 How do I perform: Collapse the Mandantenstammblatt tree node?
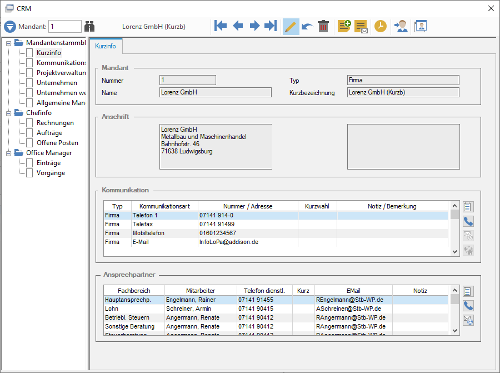8,43
